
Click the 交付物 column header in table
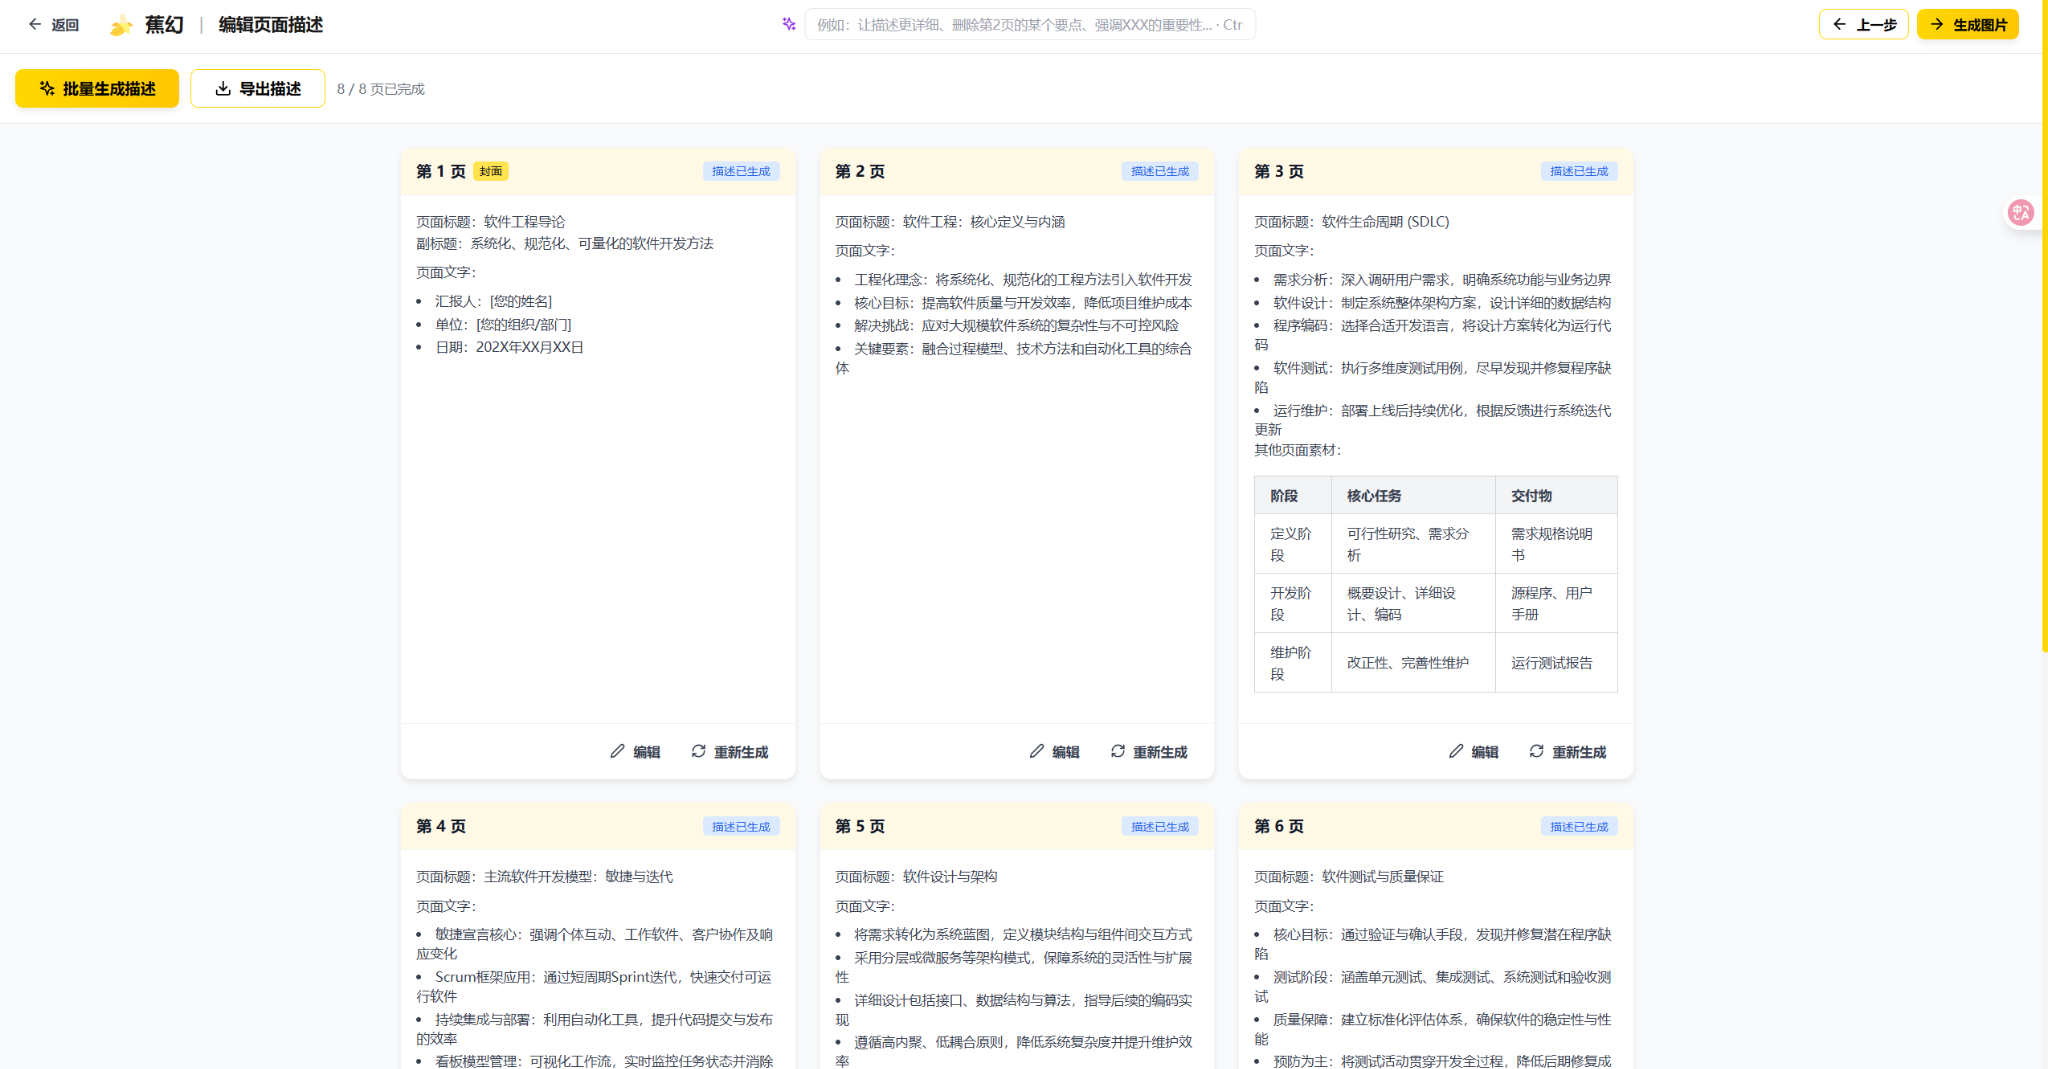point(1531,496)
